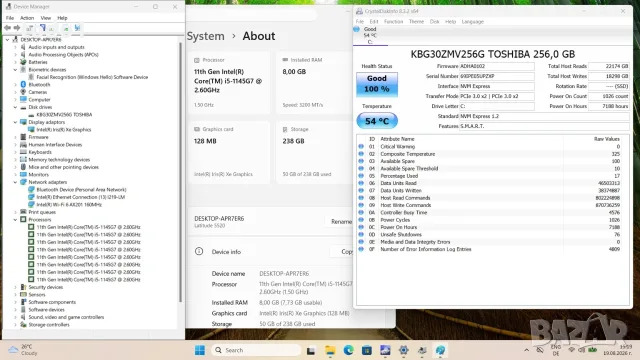Open Microsoft Store from the taskbar
640x360 pixels.
[367, 350]
